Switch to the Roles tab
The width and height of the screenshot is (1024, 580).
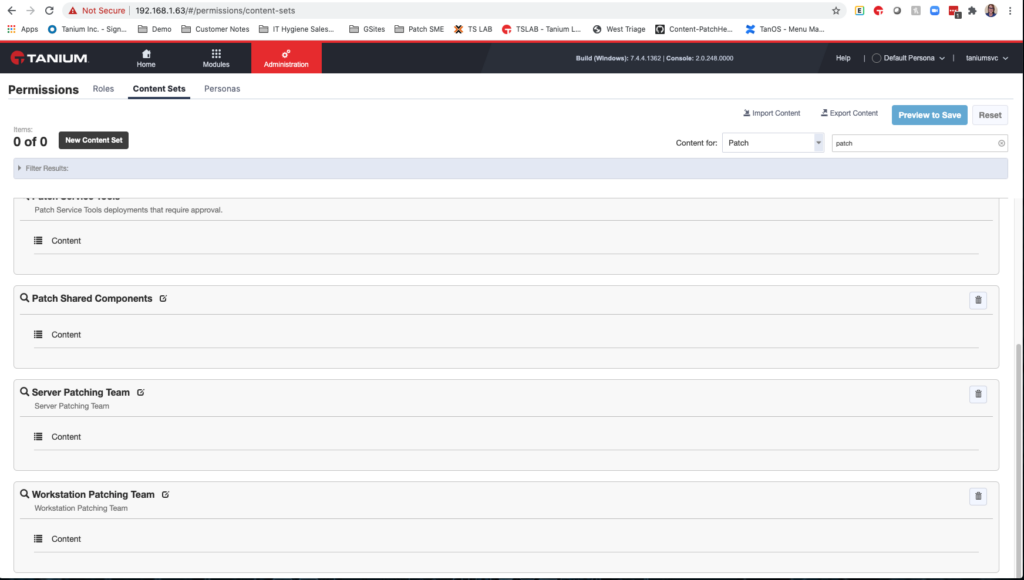click(x=103, y=89)
